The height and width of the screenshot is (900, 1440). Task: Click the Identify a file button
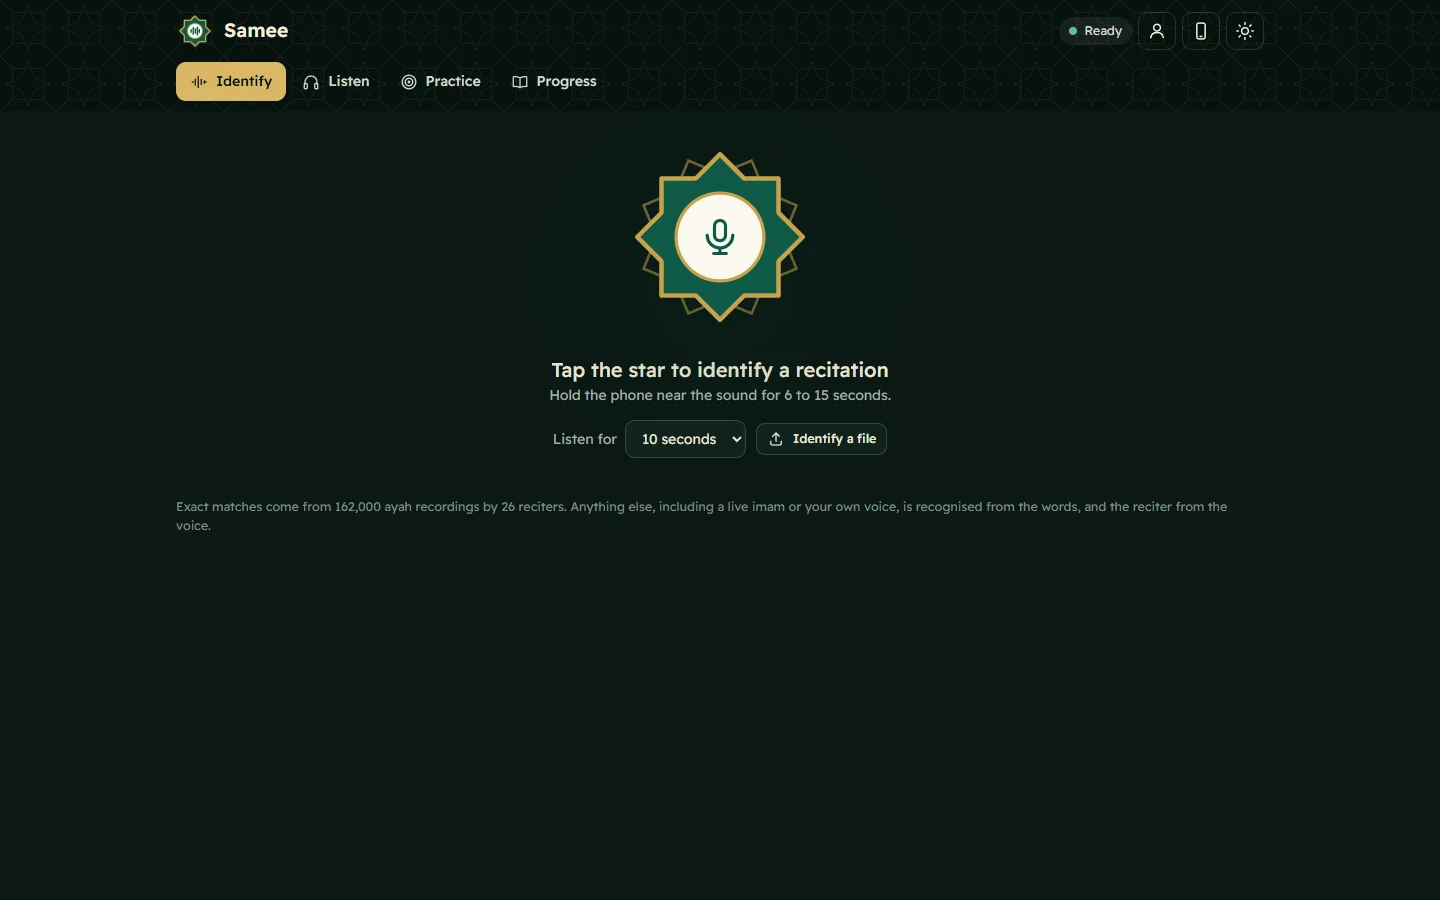click(821, 439)
